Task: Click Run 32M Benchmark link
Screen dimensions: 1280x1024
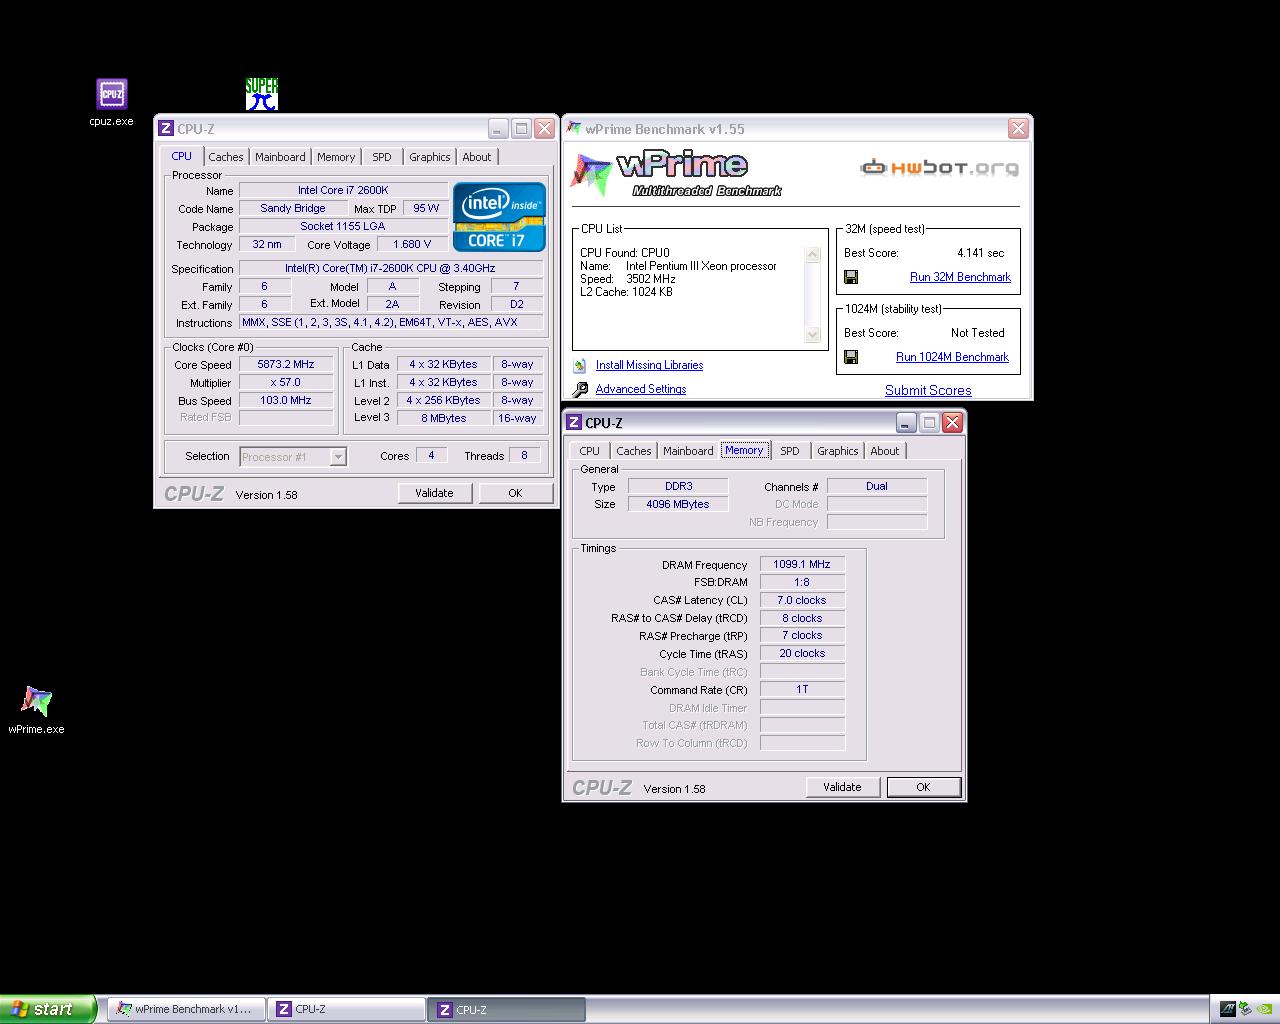Action: (x=960, y=277)
